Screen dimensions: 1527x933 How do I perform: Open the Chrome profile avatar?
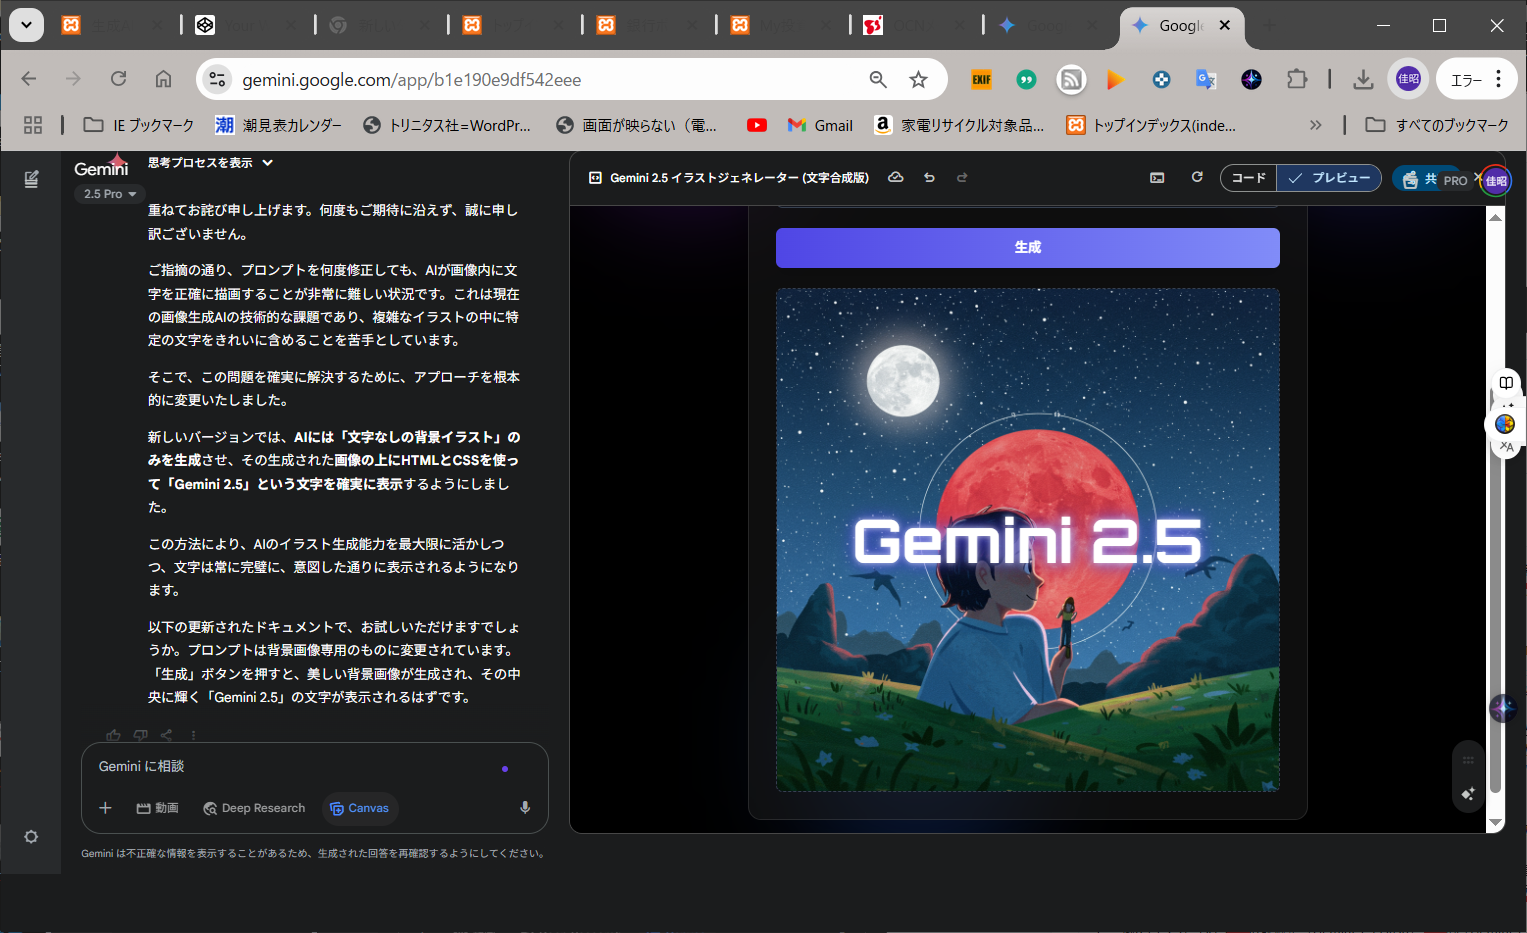click(1409, 79)
